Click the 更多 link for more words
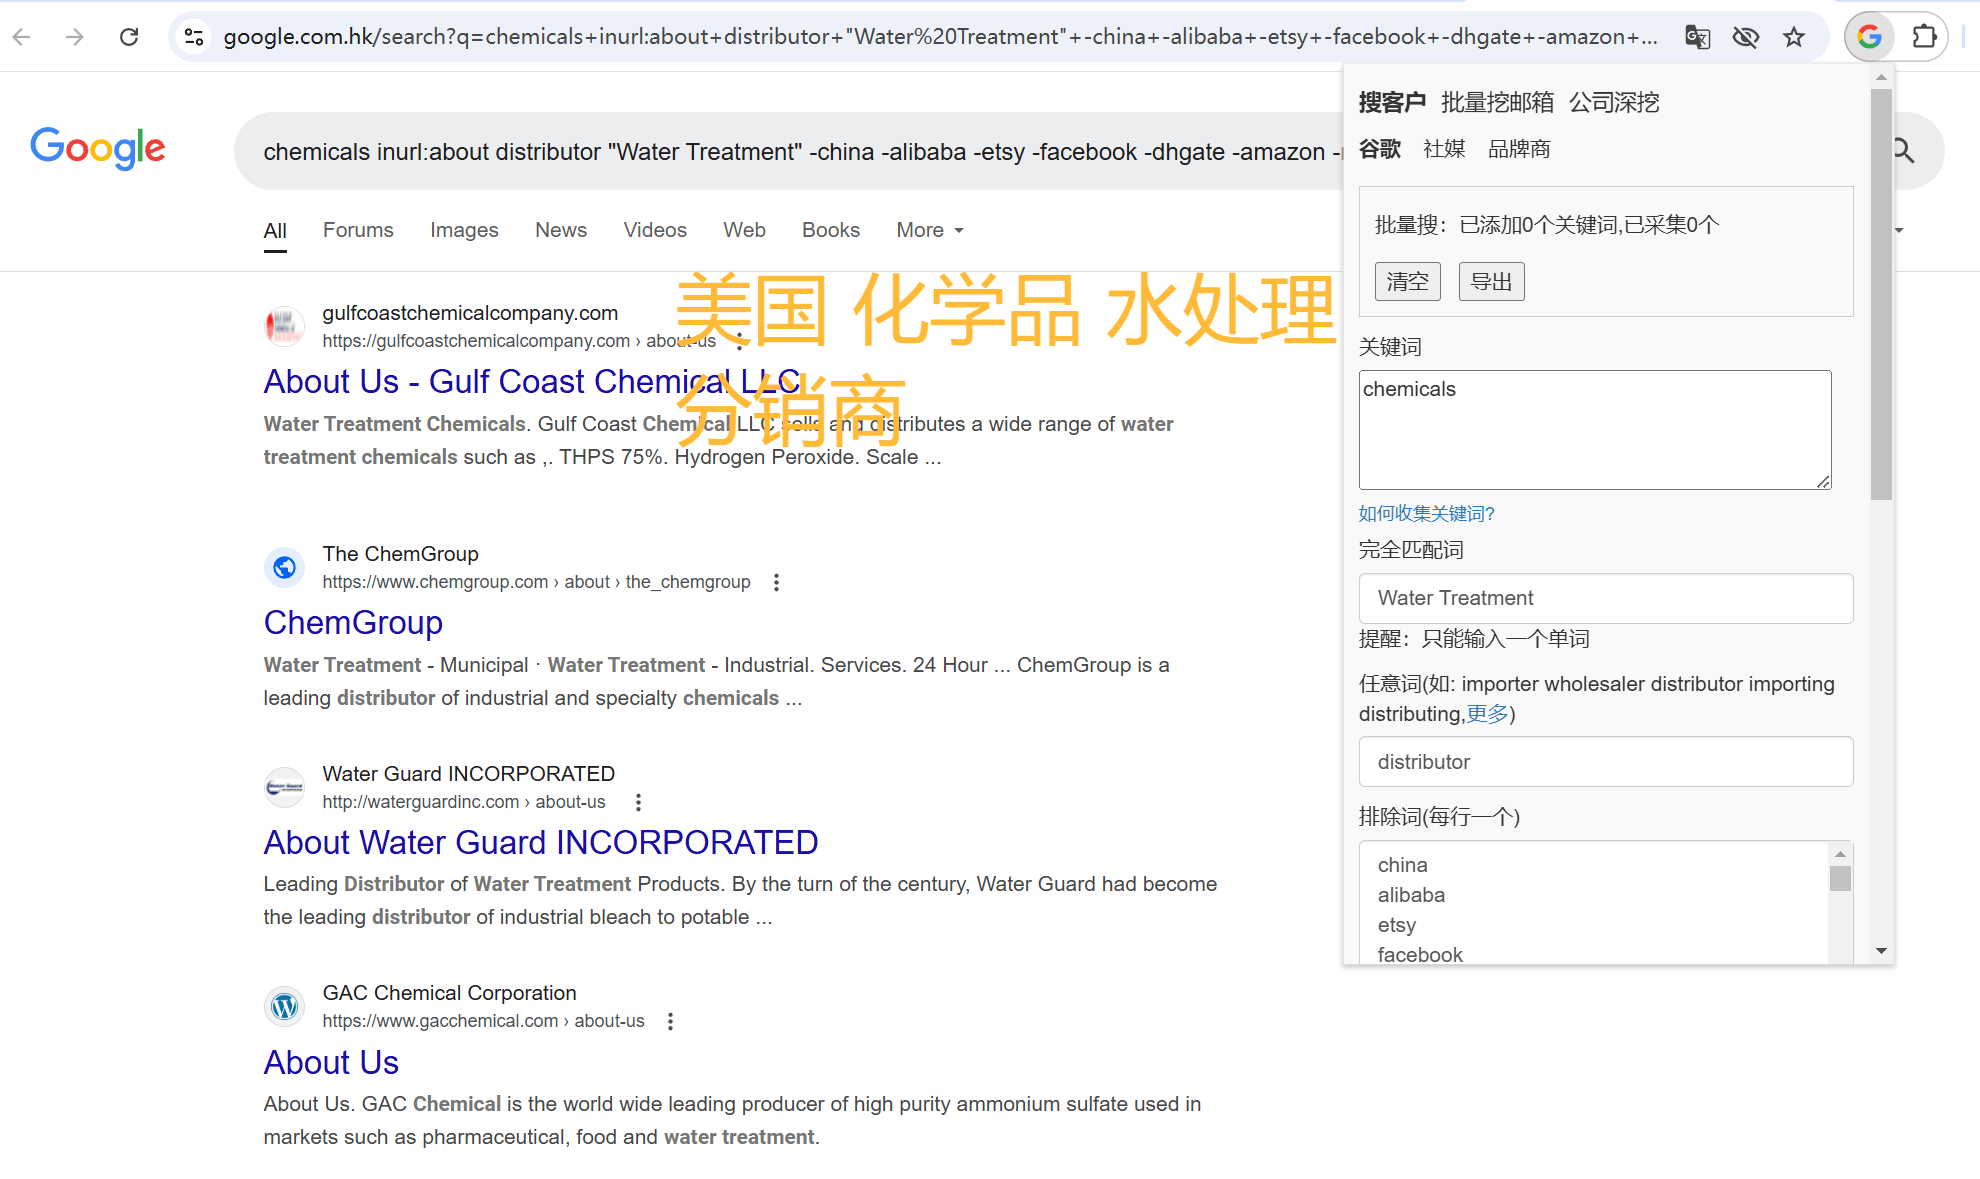 pyautogui.click(x=1487, y=714)
